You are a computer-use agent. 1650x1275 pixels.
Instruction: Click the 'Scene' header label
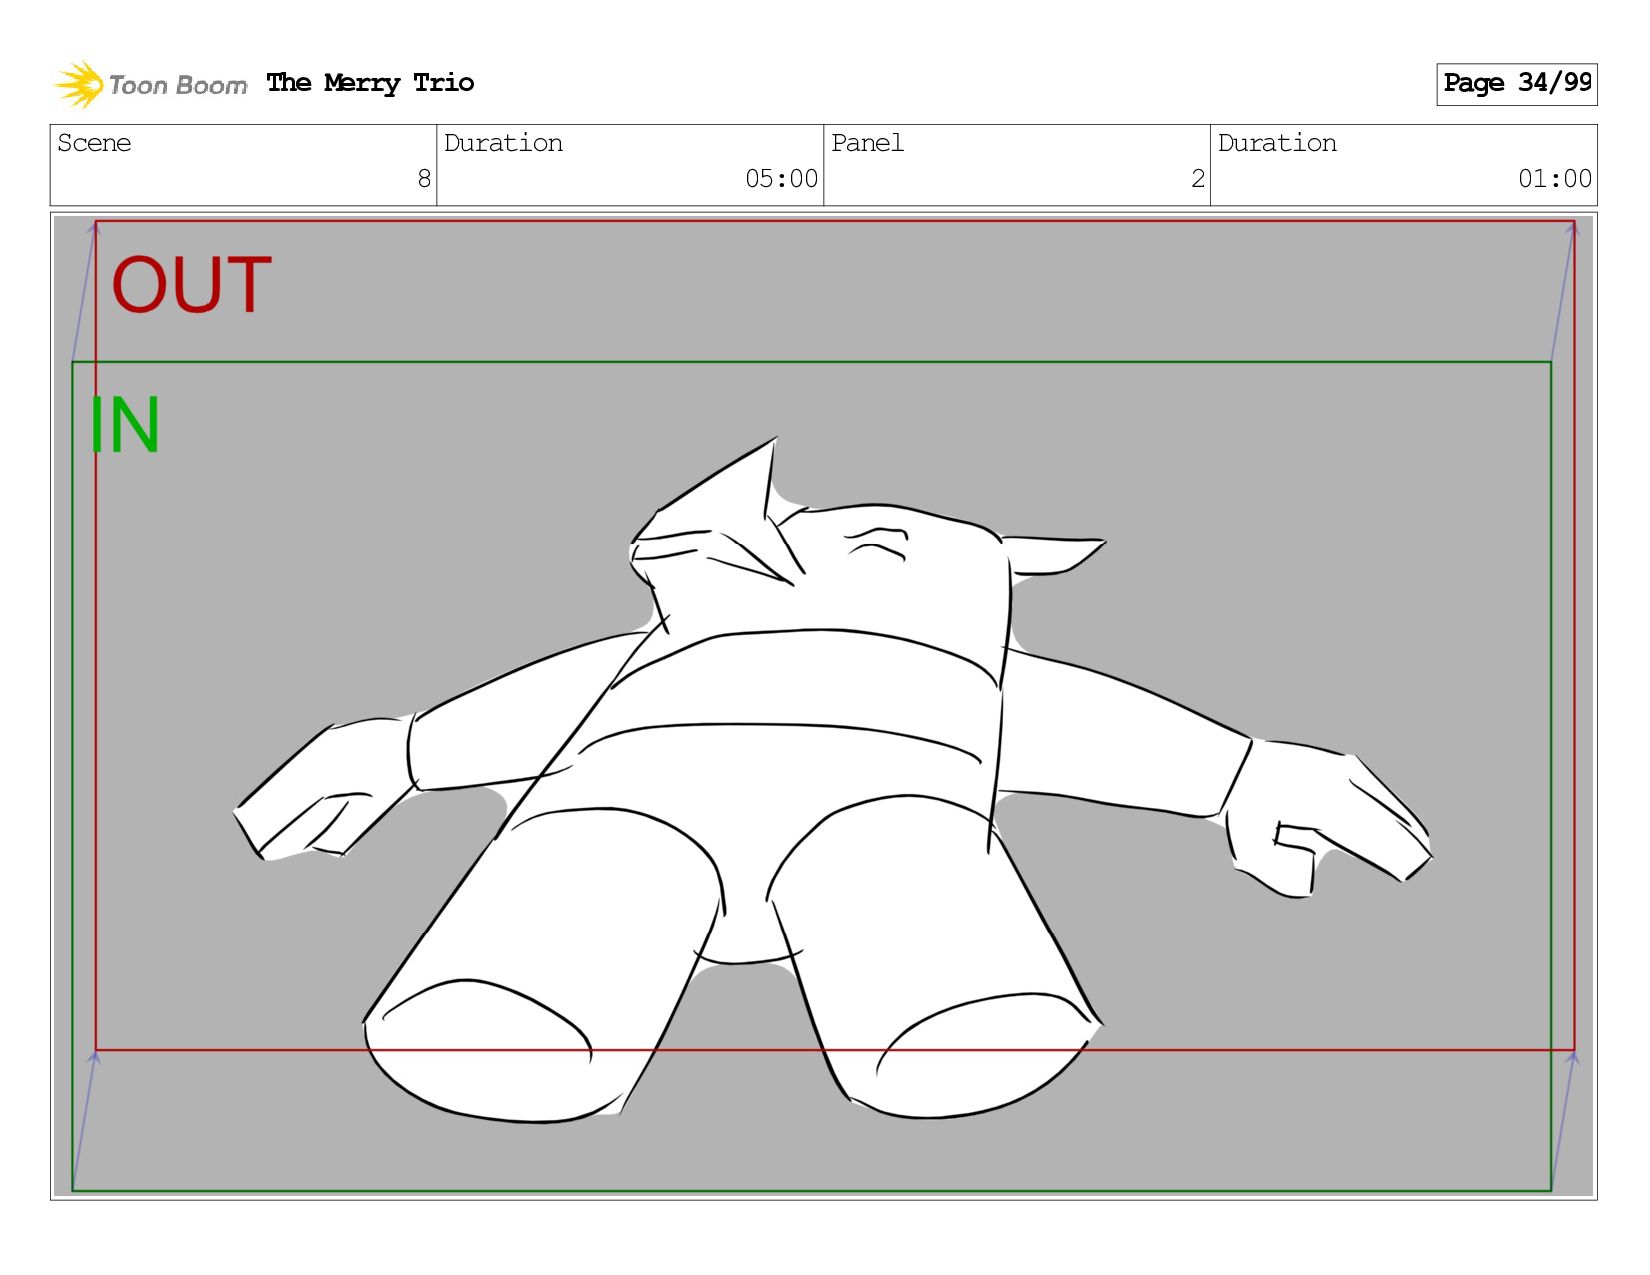click(x=94, y=143)
